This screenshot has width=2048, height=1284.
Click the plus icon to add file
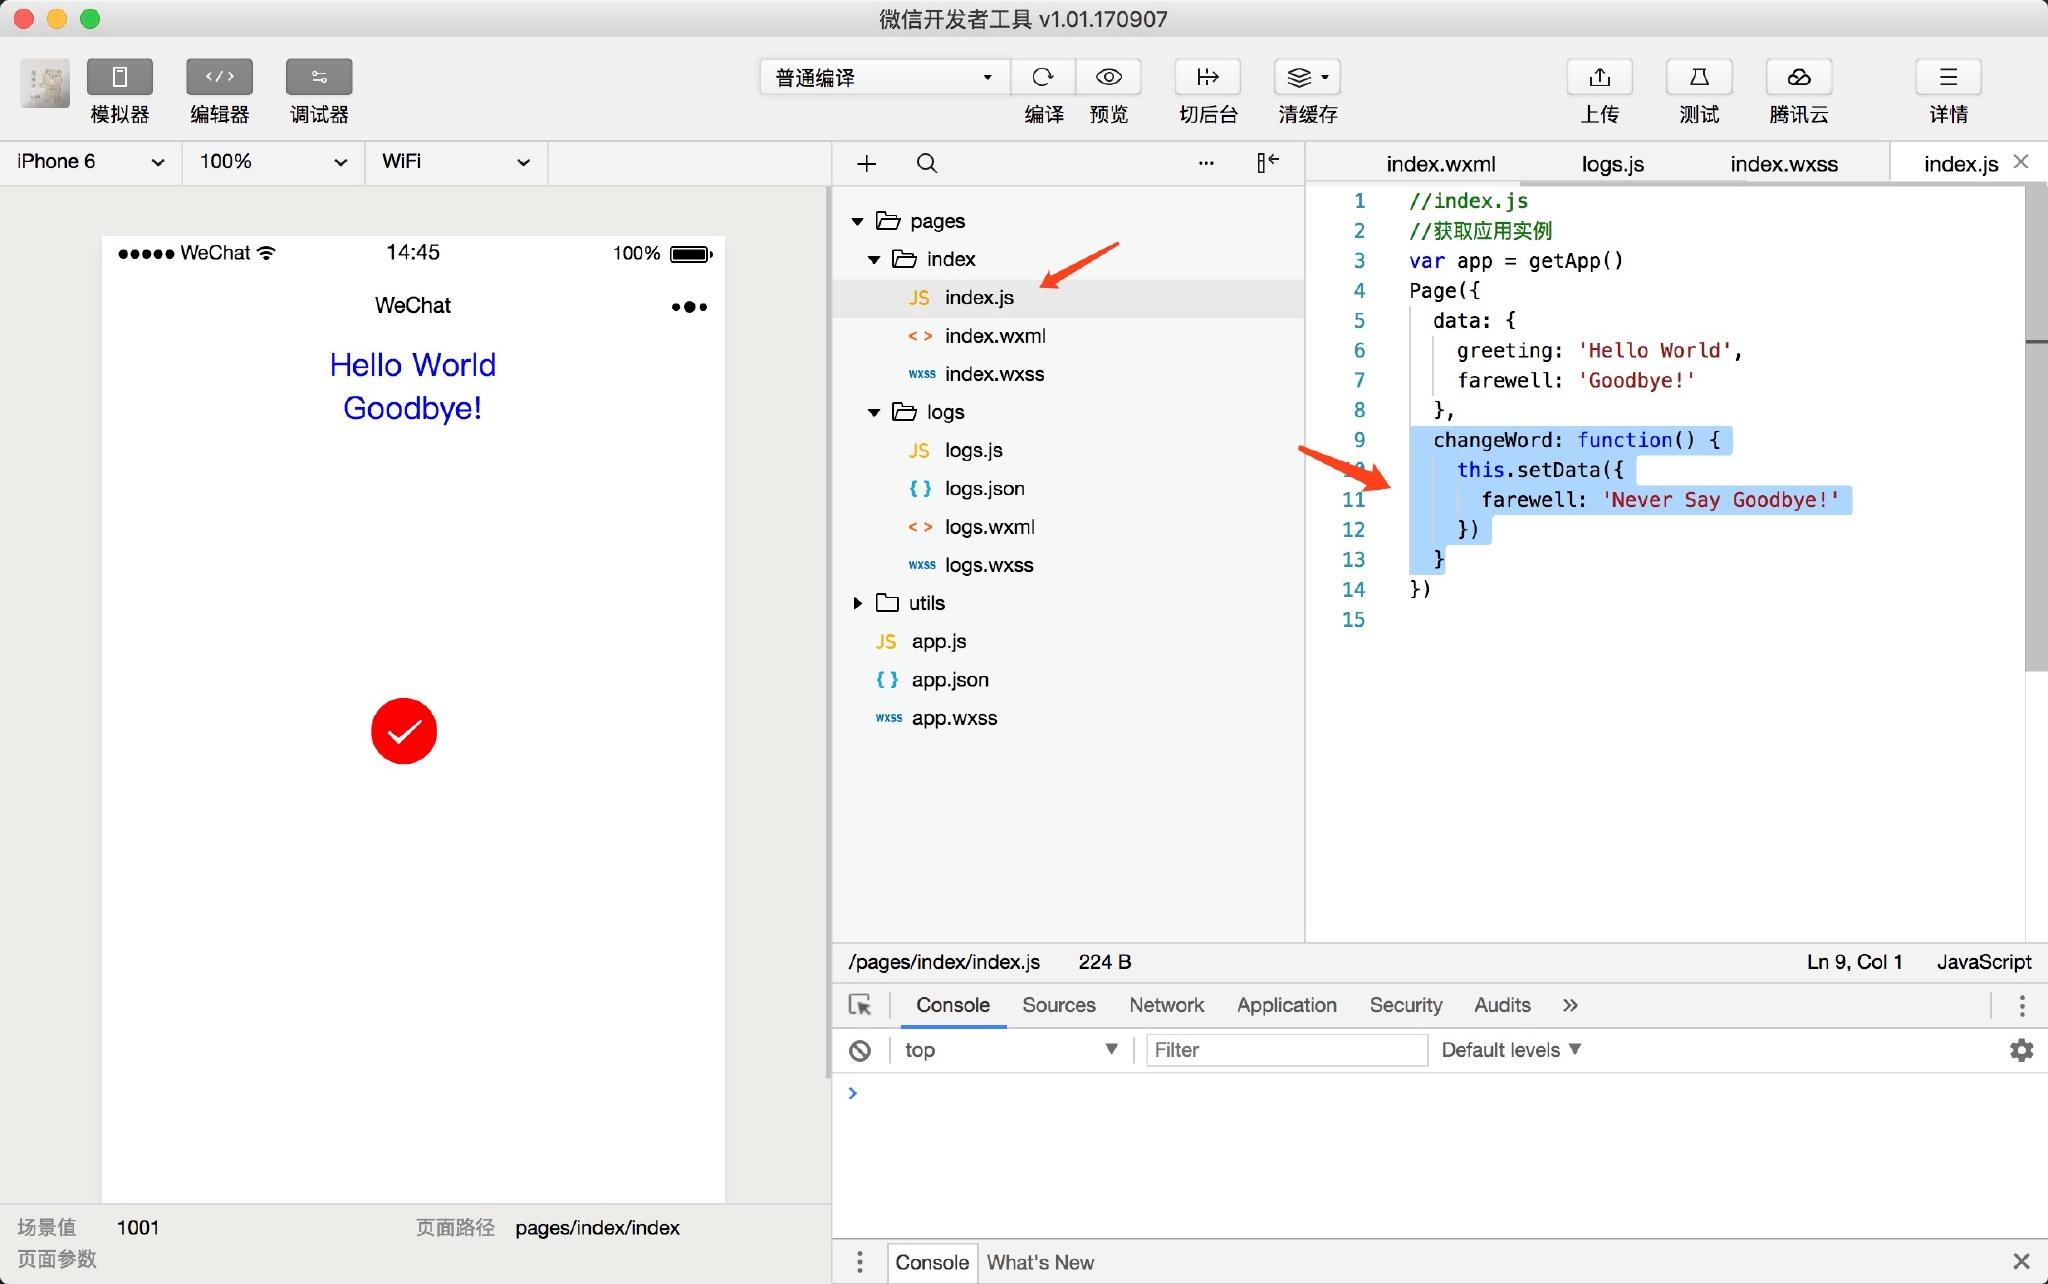867,163
